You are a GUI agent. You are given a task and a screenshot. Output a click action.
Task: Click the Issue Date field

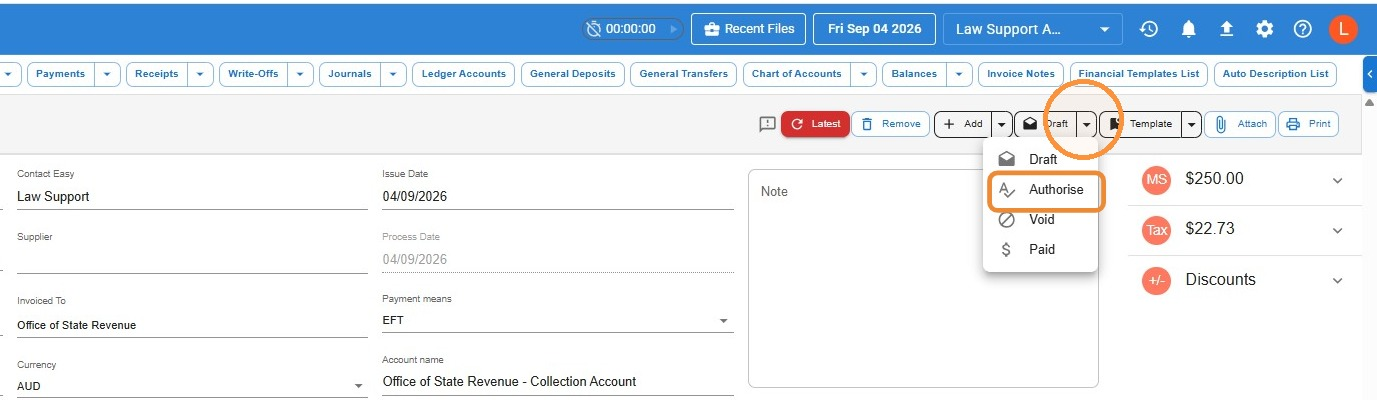[558, 197]
